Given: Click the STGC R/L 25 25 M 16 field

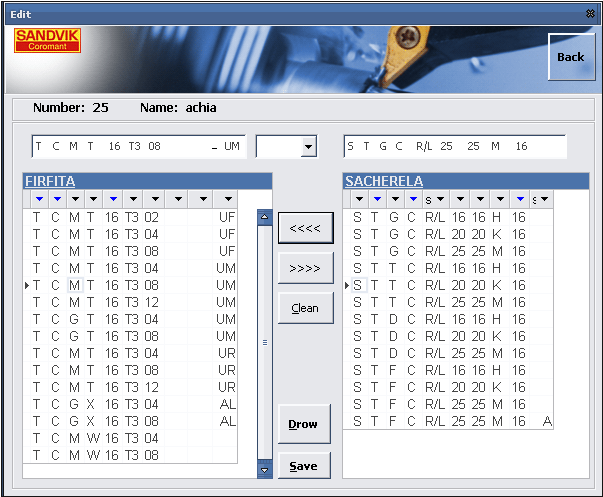Looking at the screenshot, I should [453, 147].
